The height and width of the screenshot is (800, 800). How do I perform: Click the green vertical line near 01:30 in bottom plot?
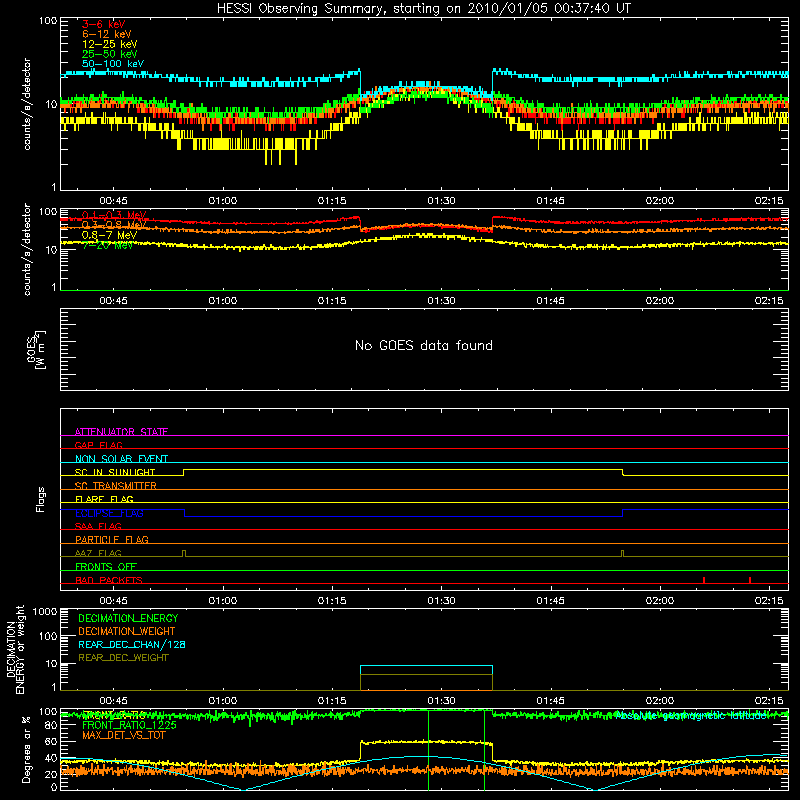coord(429,749)
